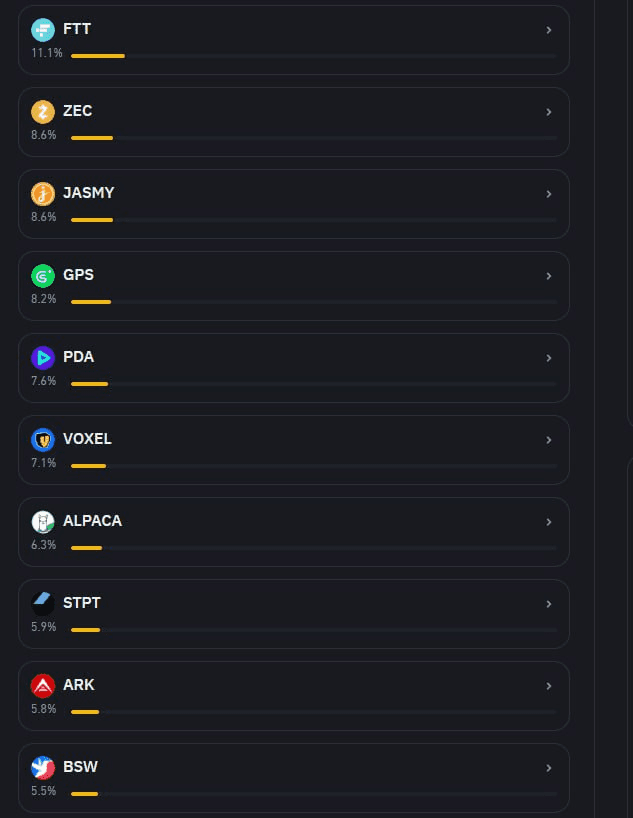This screenshot has width=633, height=818.
Task: Click the ALPACA token icon
Action: (x=43, y=521)
